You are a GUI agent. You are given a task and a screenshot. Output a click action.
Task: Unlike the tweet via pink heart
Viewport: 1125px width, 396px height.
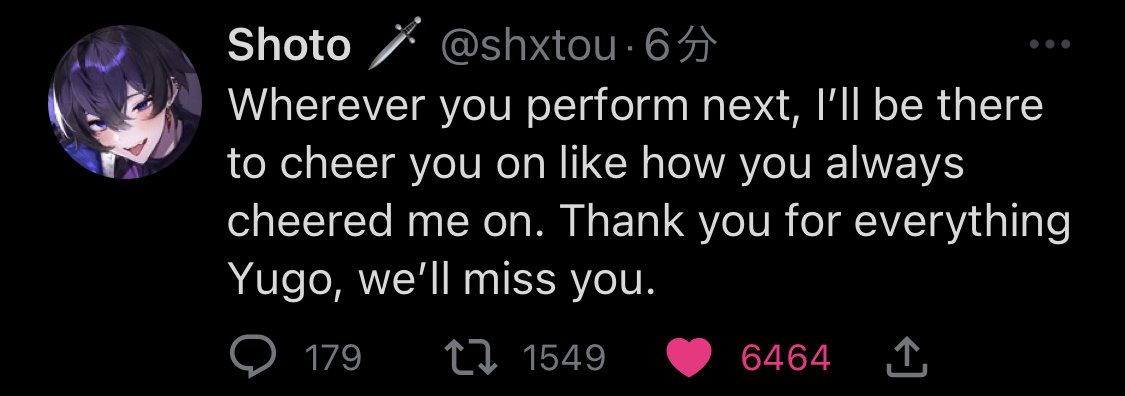[x=688, y=358]
